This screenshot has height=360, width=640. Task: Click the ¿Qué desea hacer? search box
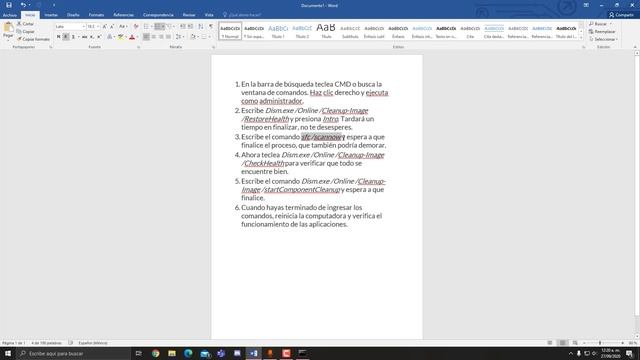point(242,15)
